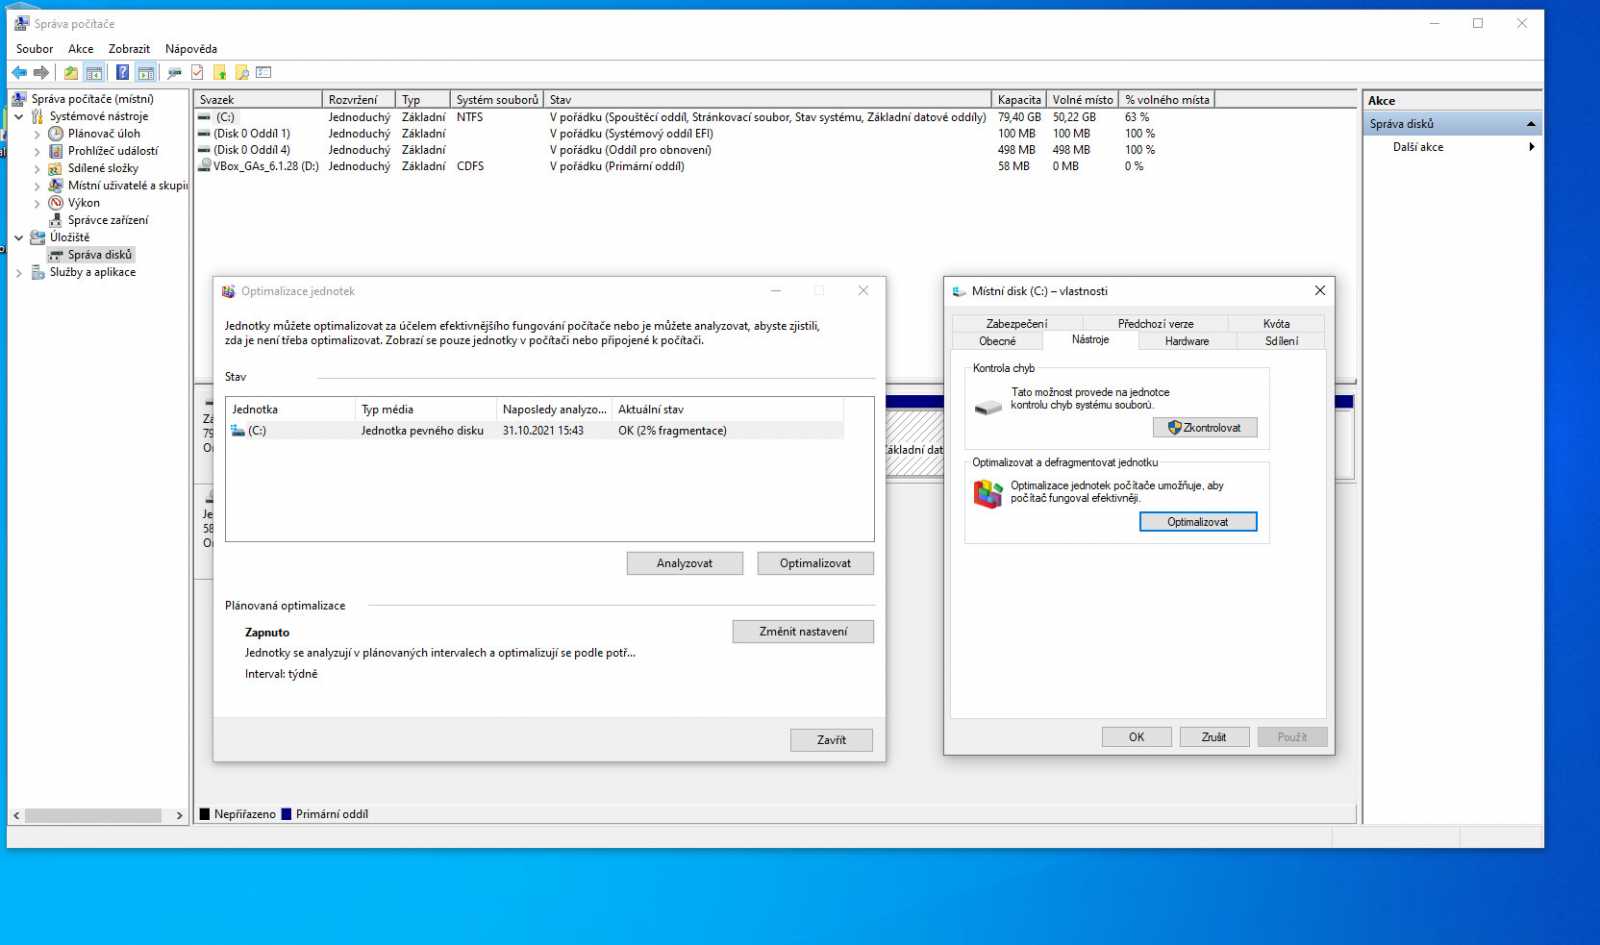The width and height of the screenshot is (1600, 945).
Task: Collapse the Správa disků actions header arrow
Action: [1530, 124]
